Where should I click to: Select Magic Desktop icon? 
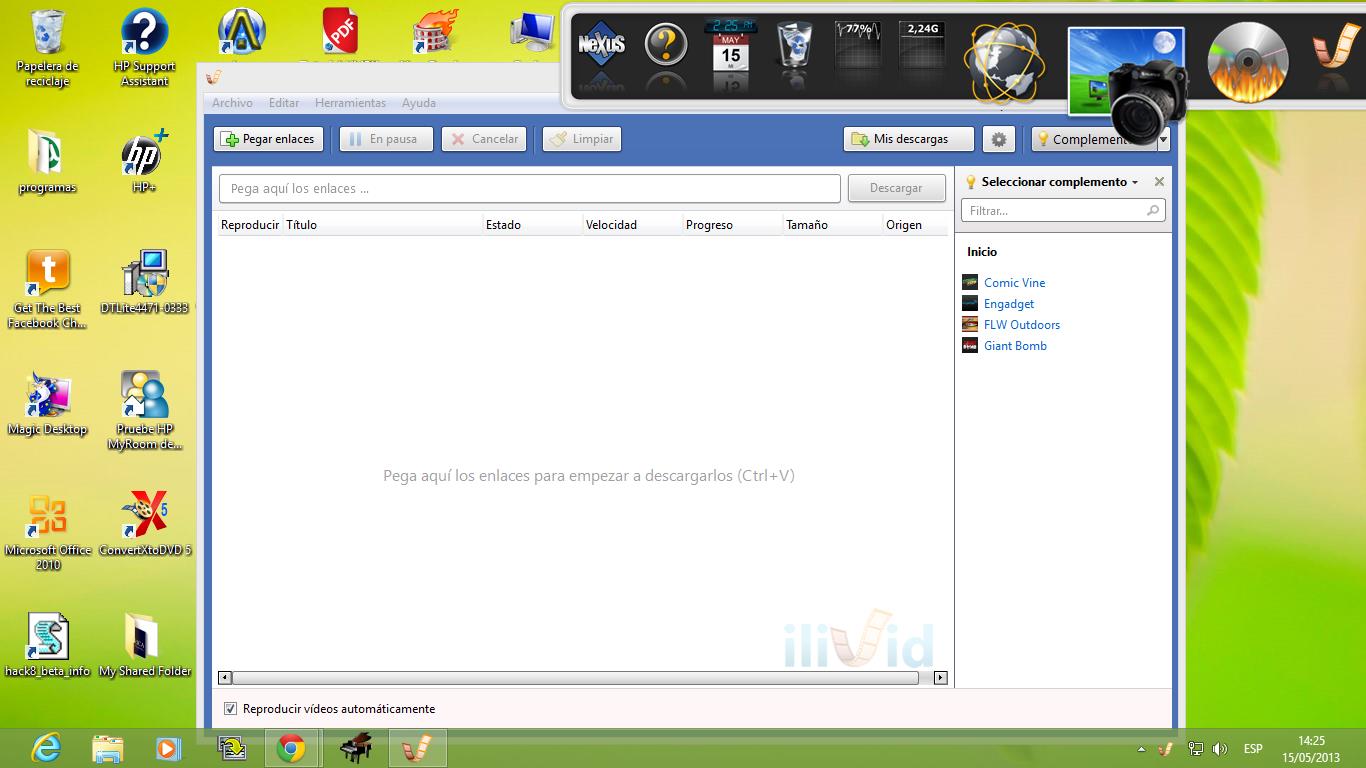click(x=48, y=404)
